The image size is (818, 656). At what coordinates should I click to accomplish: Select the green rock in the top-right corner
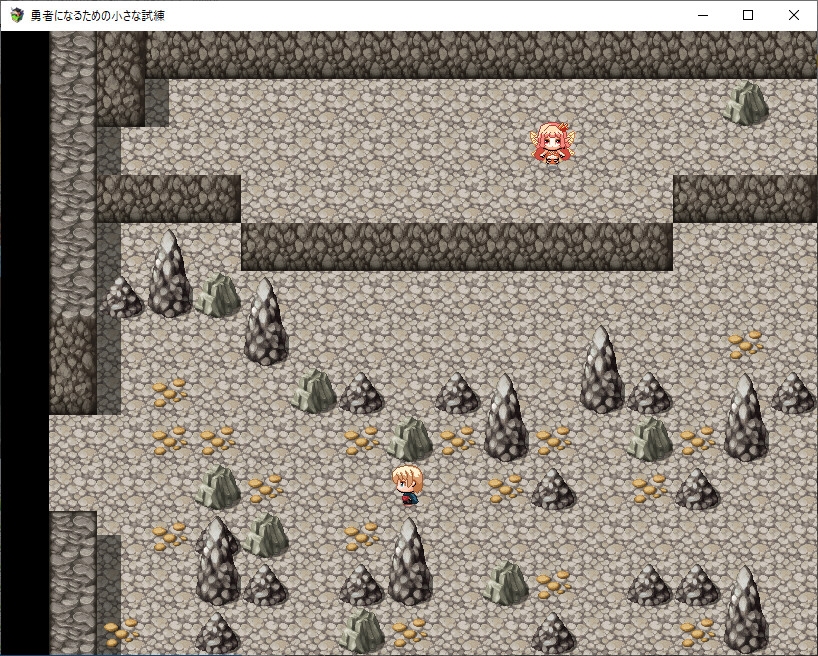click(746, 103)
